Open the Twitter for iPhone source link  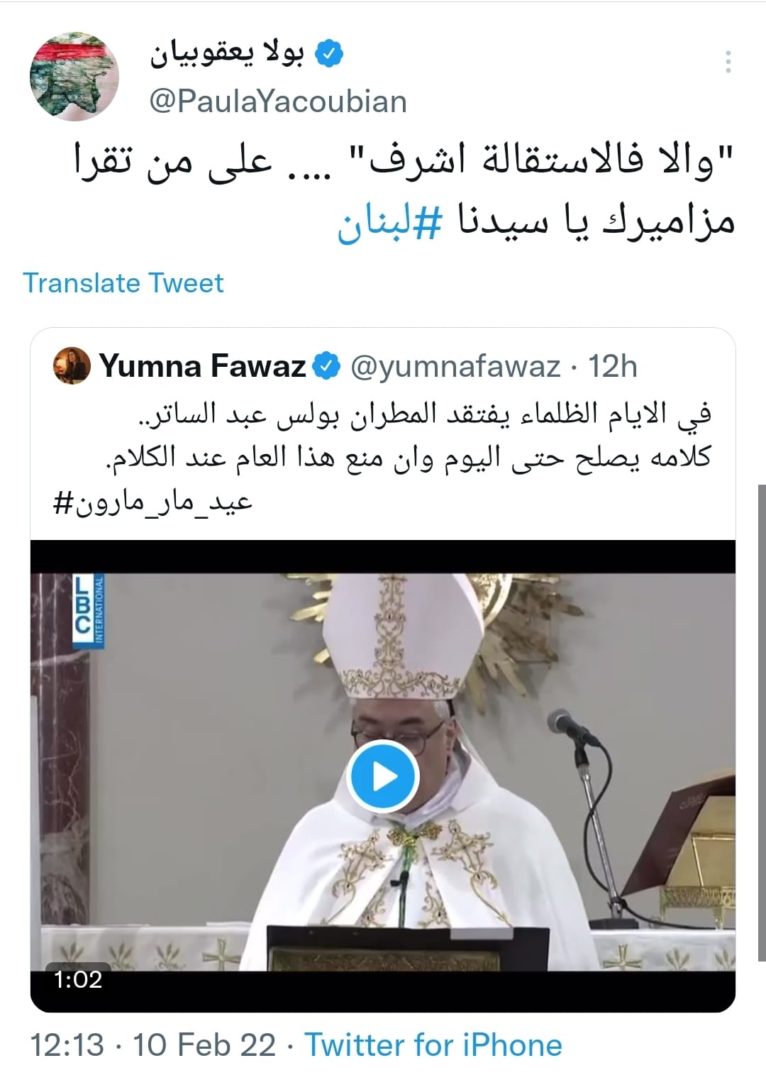point(433,1046)
